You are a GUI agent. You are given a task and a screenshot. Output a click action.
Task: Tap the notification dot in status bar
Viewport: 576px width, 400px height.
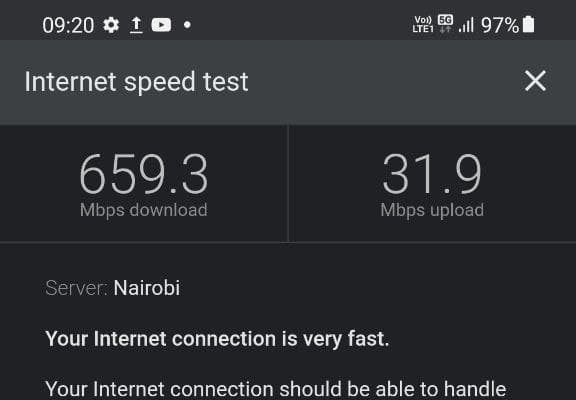[187, 25]
